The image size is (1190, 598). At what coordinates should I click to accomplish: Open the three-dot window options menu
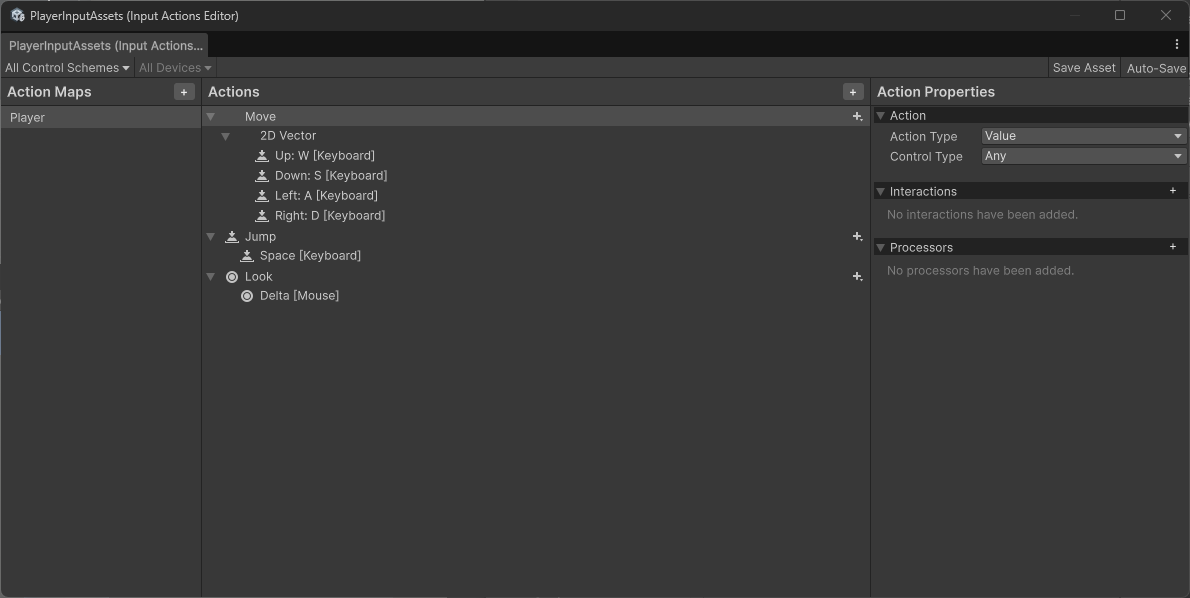(x=1177, y=45)
